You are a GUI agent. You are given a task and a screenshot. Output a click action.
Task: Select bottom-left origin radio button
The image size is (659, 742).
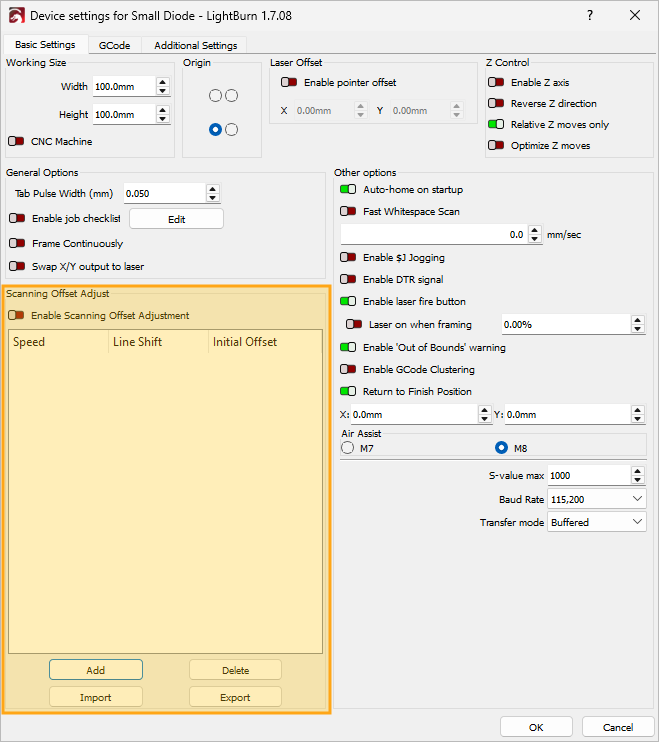click(215, 129)
